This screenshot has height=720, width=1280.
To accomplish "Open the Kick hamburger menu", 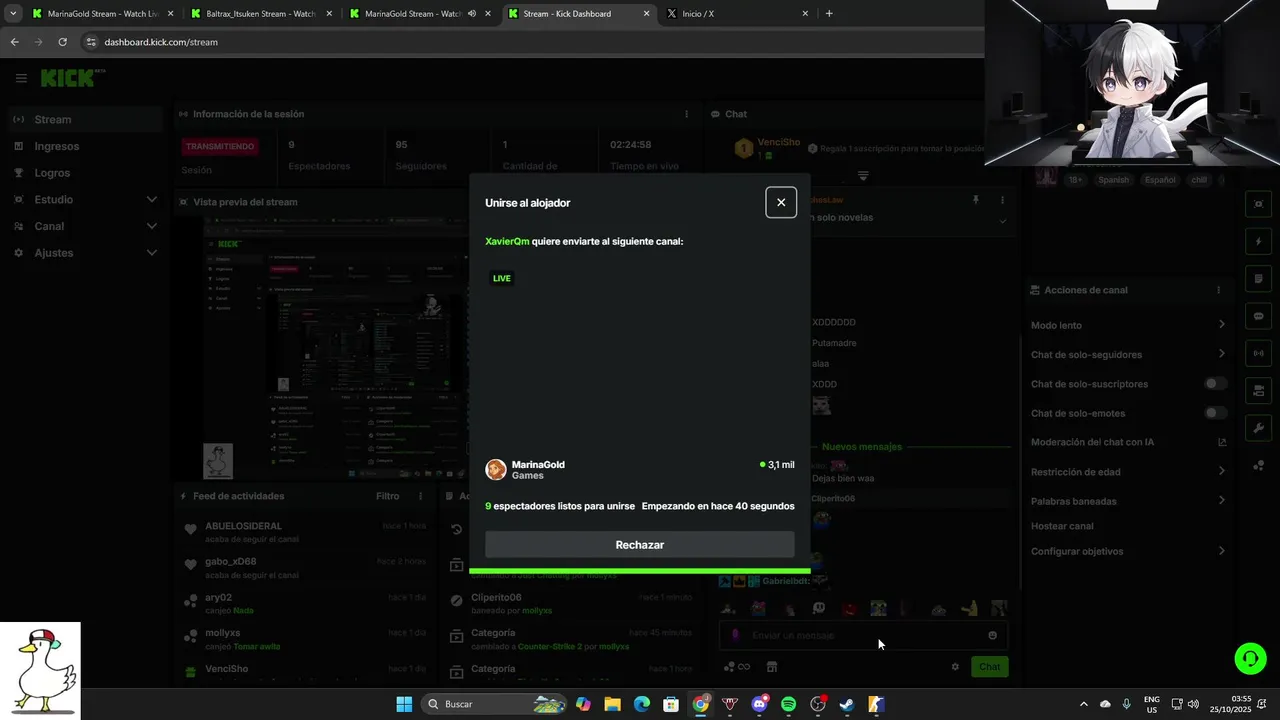I will [x=21, y=78].
